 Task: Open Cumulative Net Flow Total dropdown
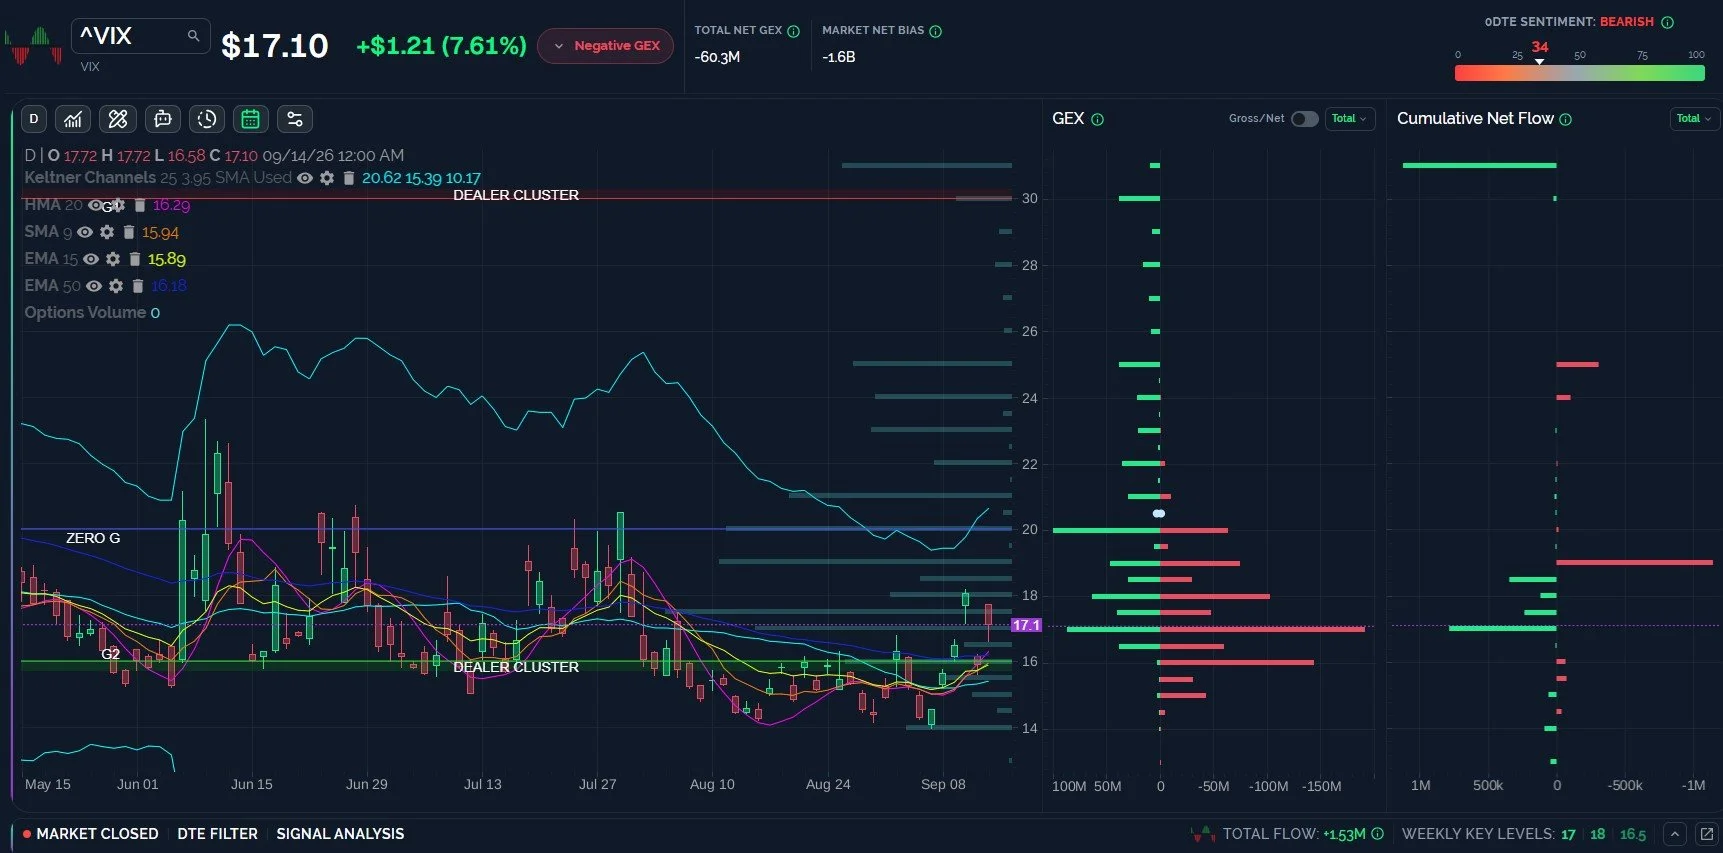pos(1694,119)
